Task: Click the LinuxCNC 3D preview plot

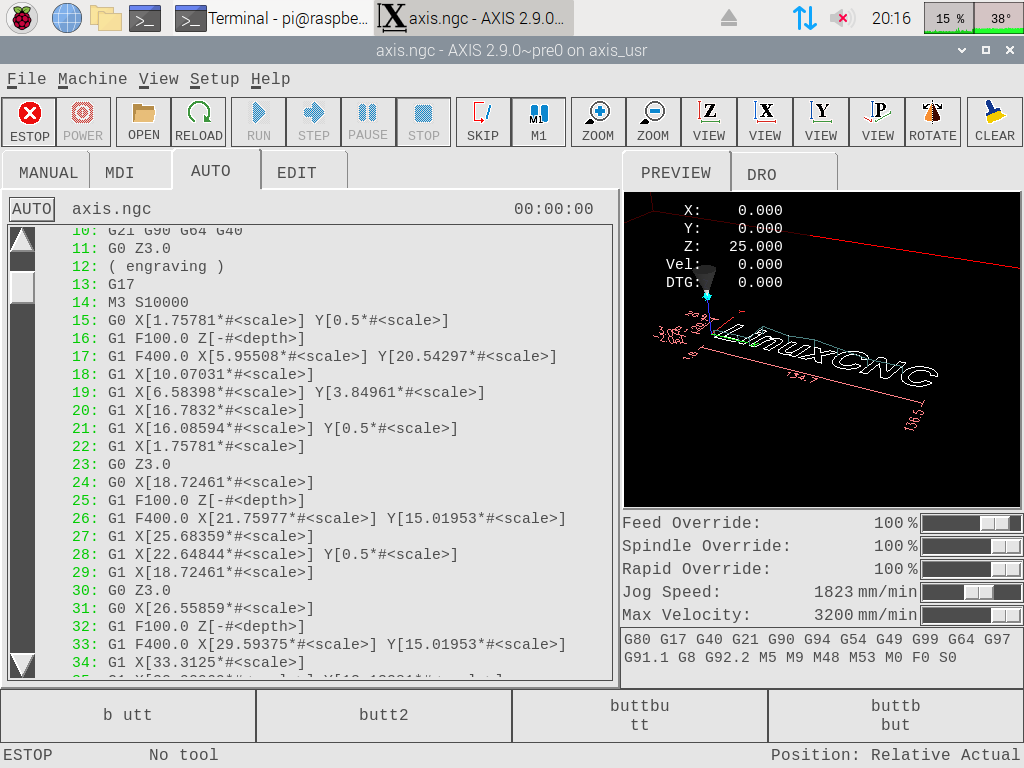Action: point(822,349)
